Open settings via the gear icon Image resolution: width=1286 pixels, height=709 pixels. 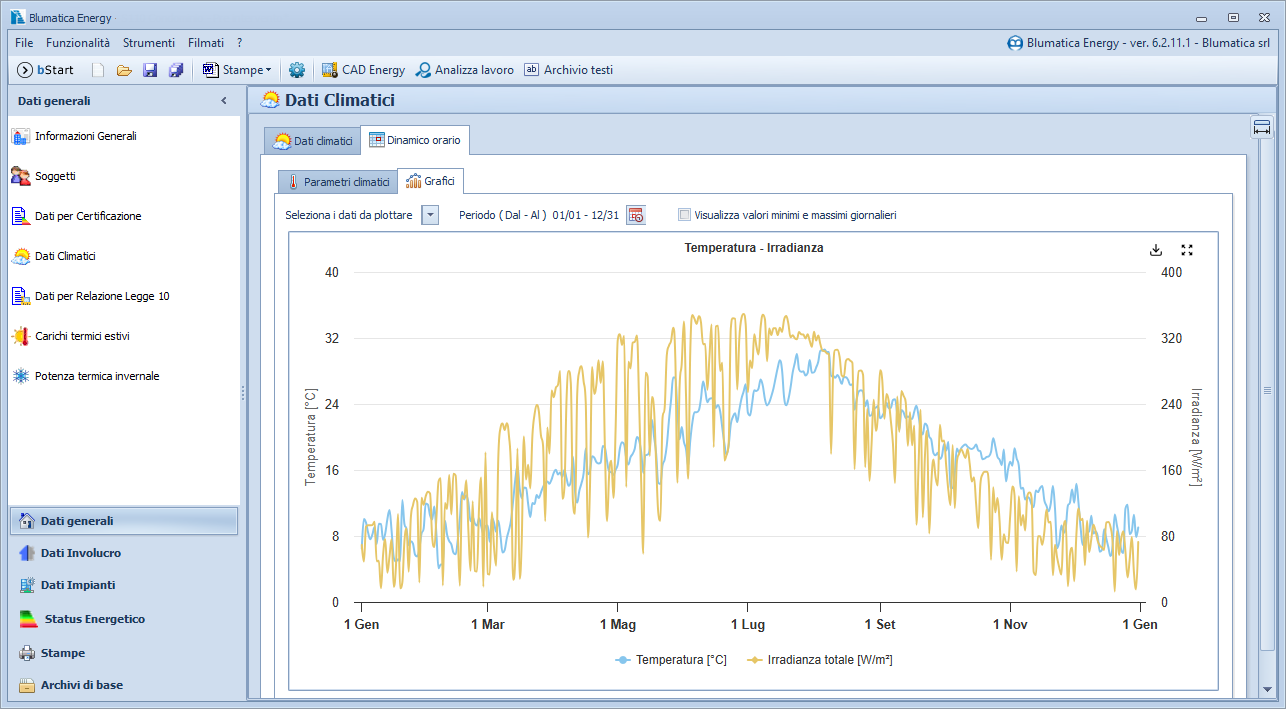tap(296, 70)
